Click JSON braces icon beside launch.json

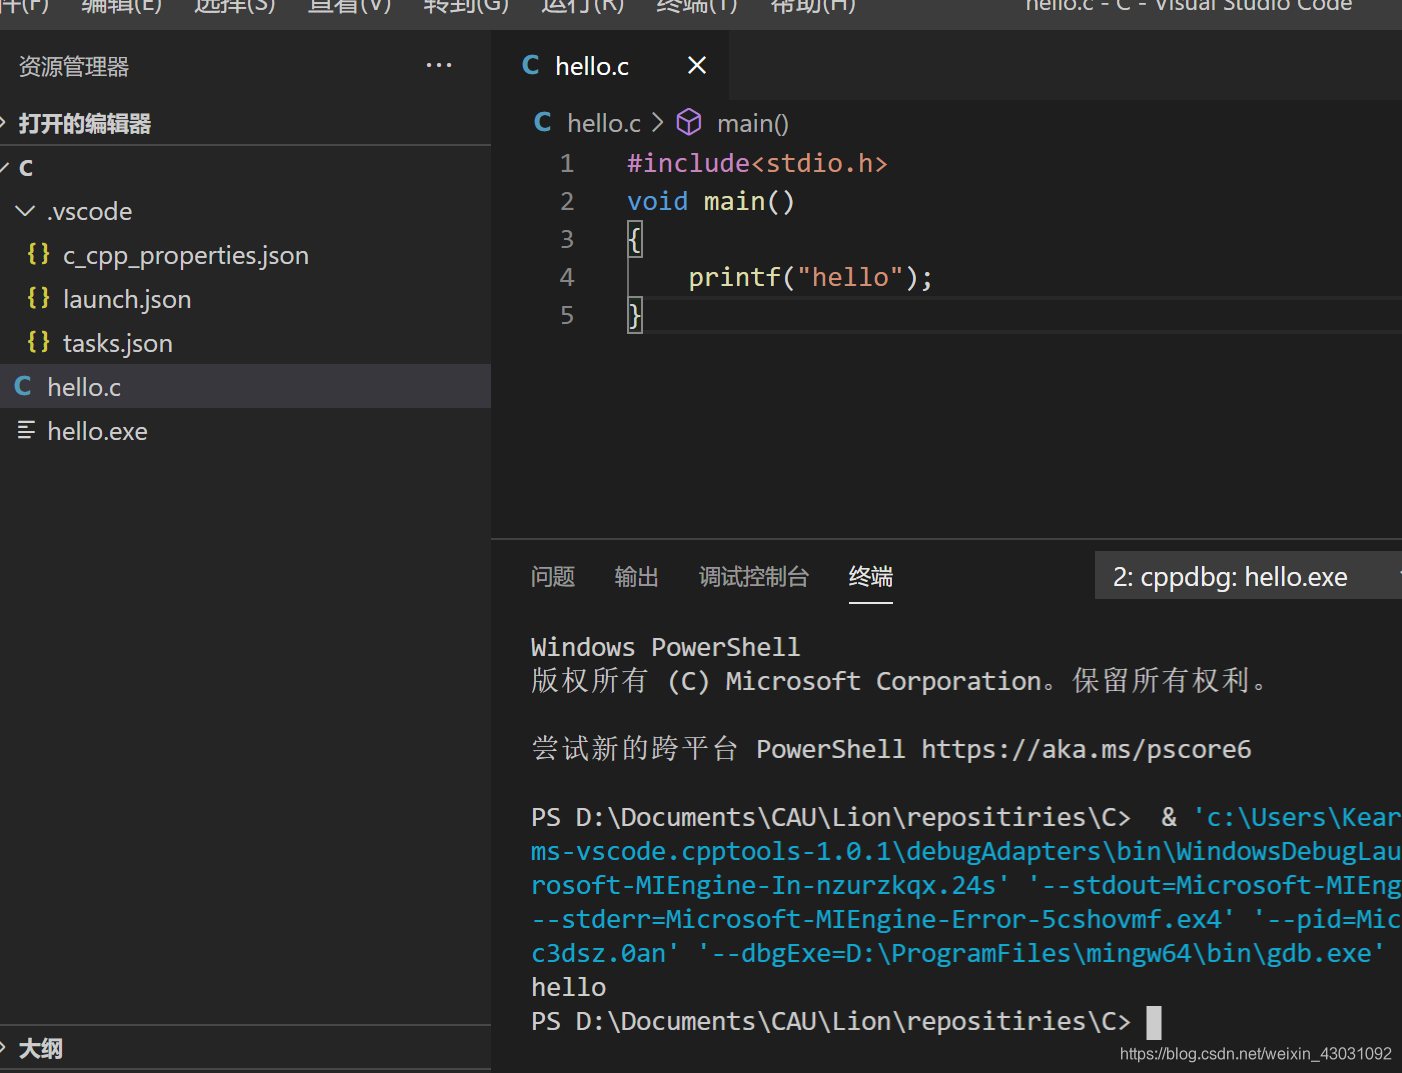click(38, 298)
